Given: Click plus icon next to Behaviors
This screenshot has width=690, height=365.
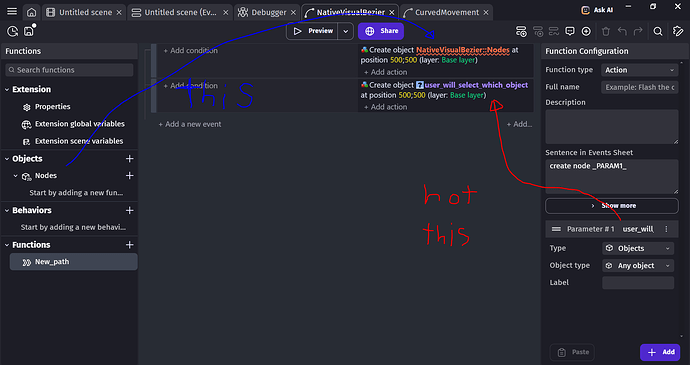Looking at the screenshot, I should 129,210.
